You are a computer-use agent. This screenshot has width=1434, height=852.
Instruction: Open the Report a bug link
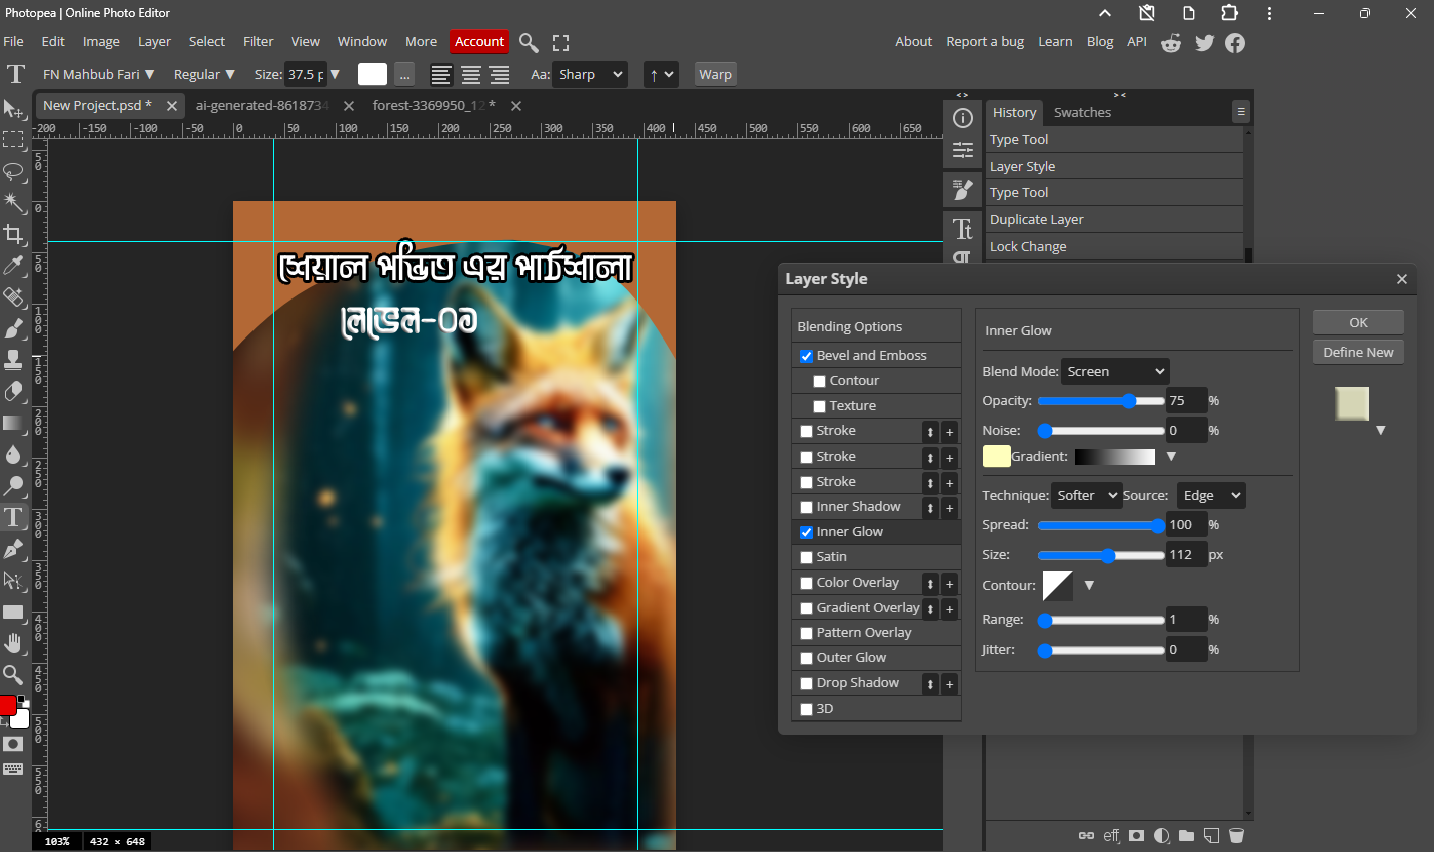[x=985, y=42]
